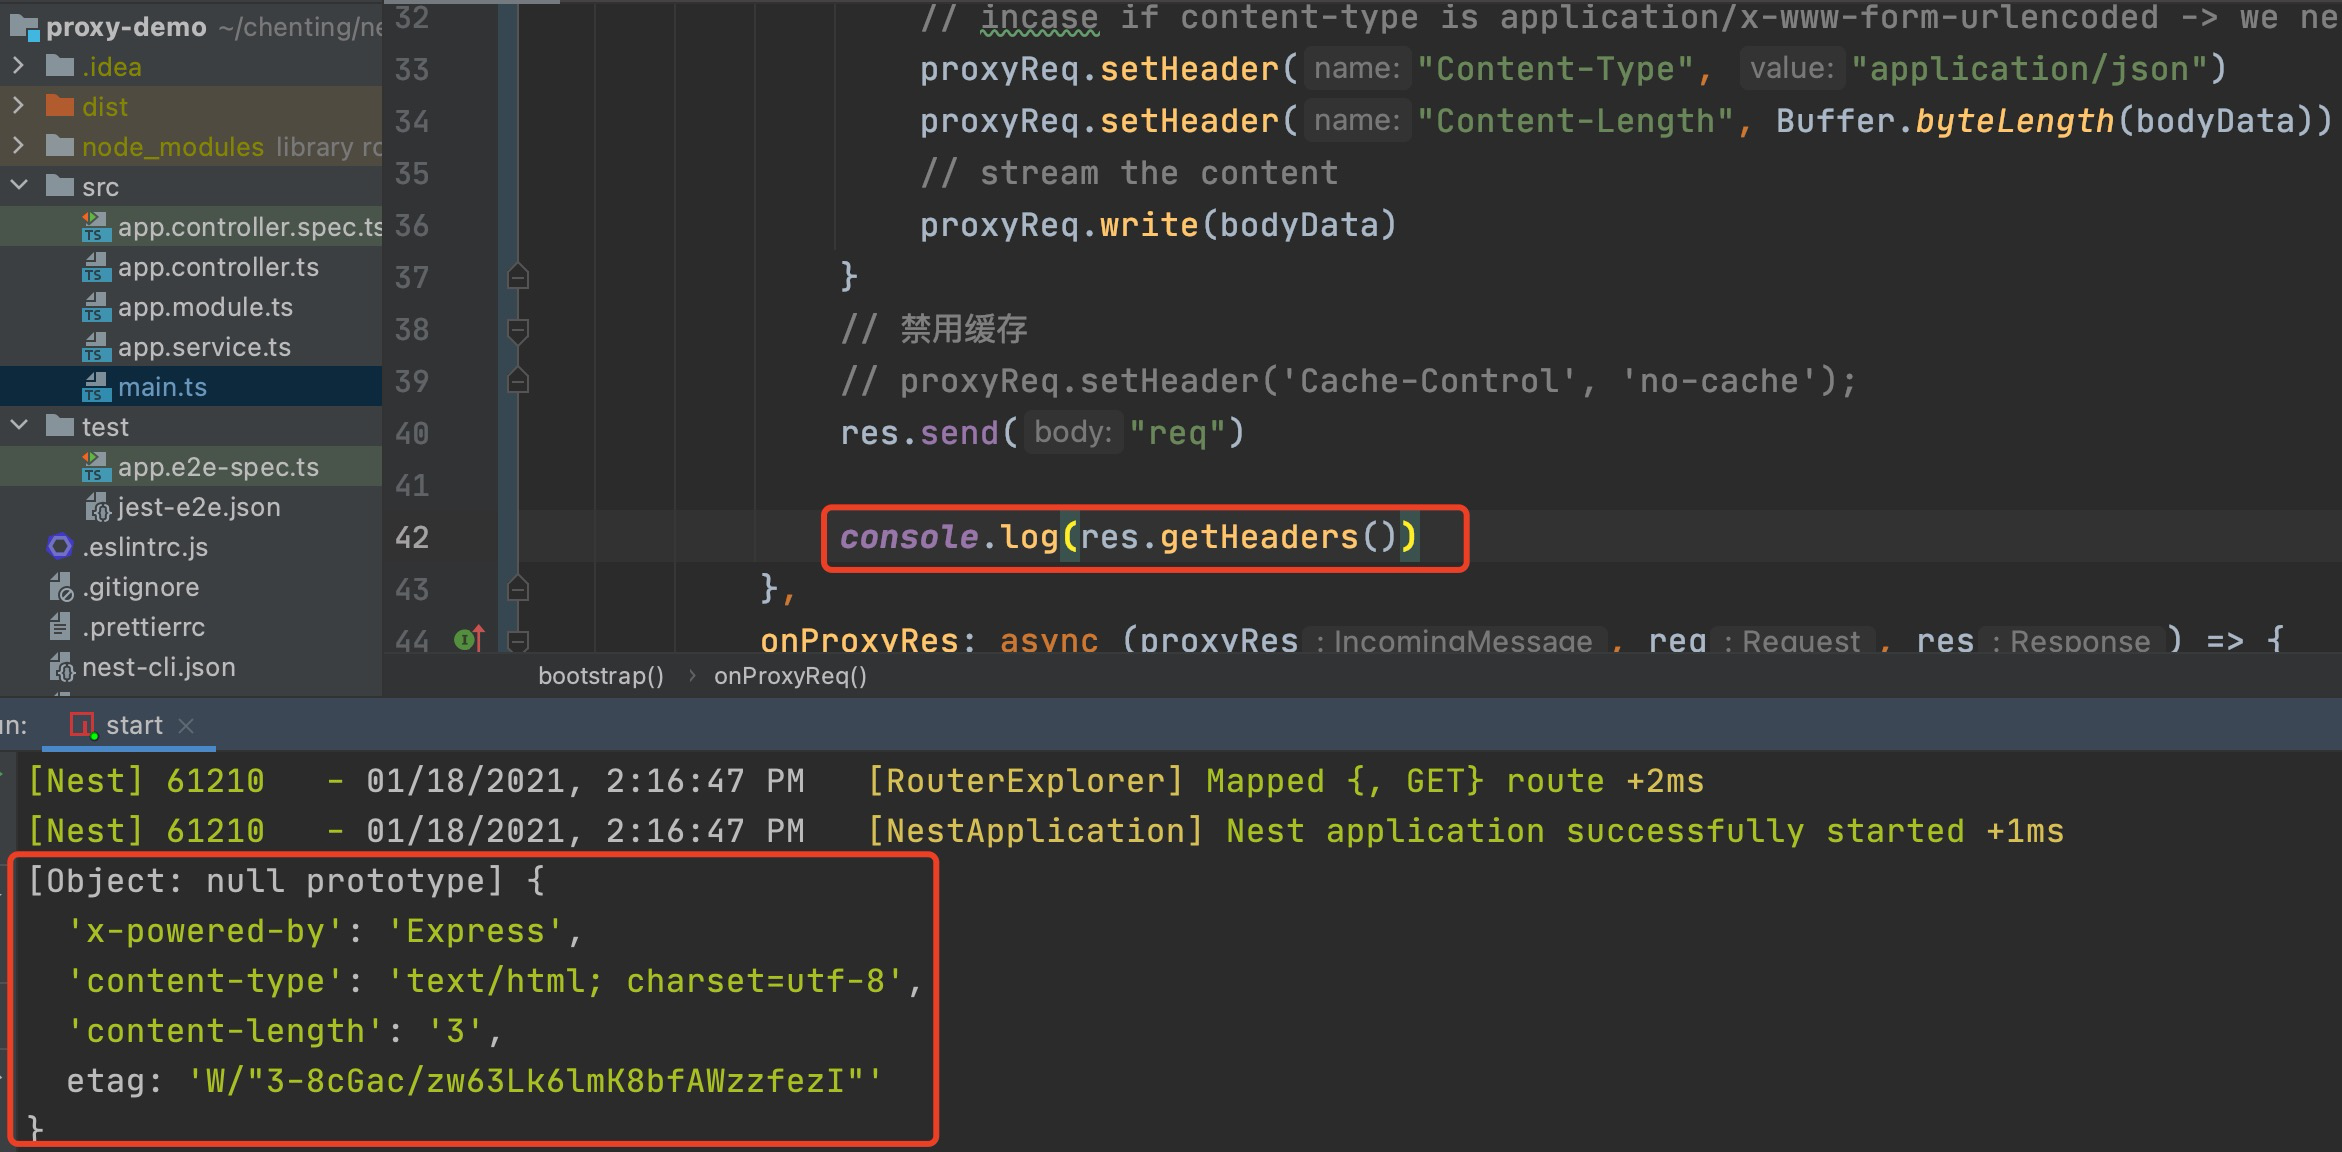Click the RouterExplorer log line

(x=866, y=781)
